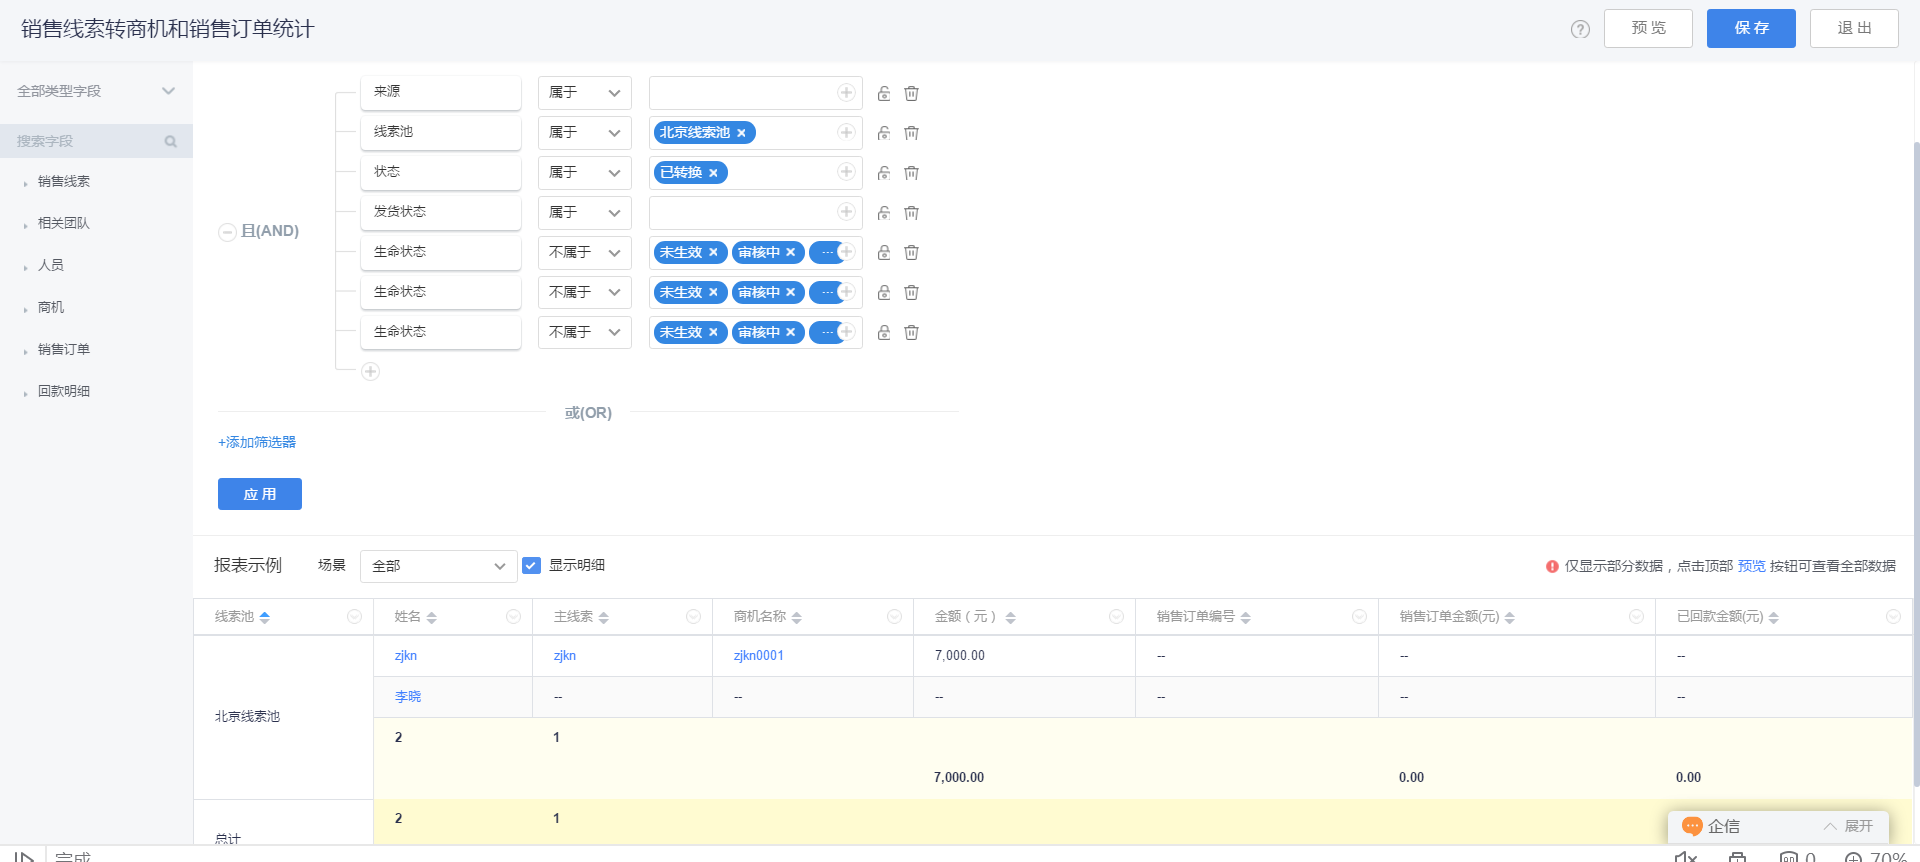
Task: Click the +添加筛选器 link
Action: (x=257, y=442)
